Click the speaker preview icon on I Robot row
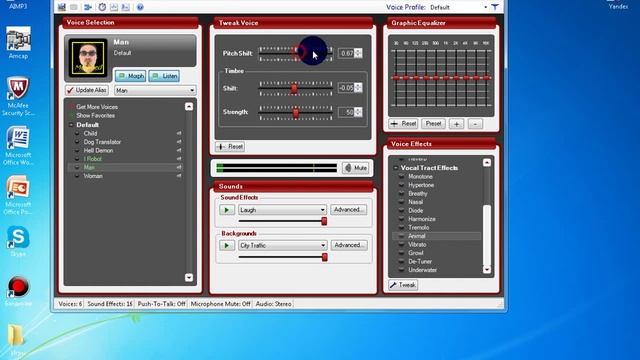Viewport: 640px width, 360px height. click(179, 159)
